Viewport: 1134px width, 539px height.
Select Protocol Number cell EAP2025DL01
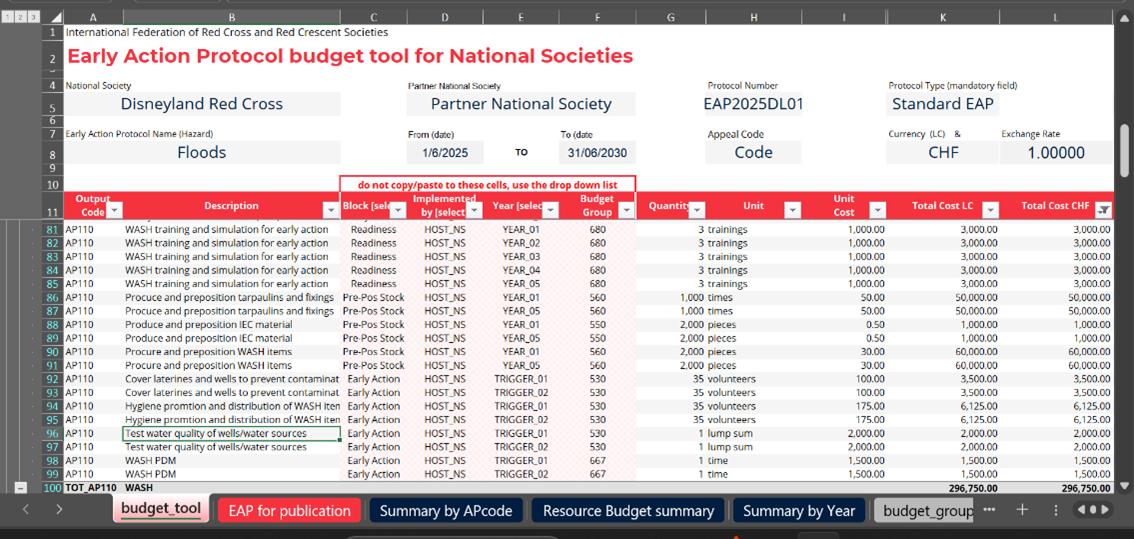point(753,104)
